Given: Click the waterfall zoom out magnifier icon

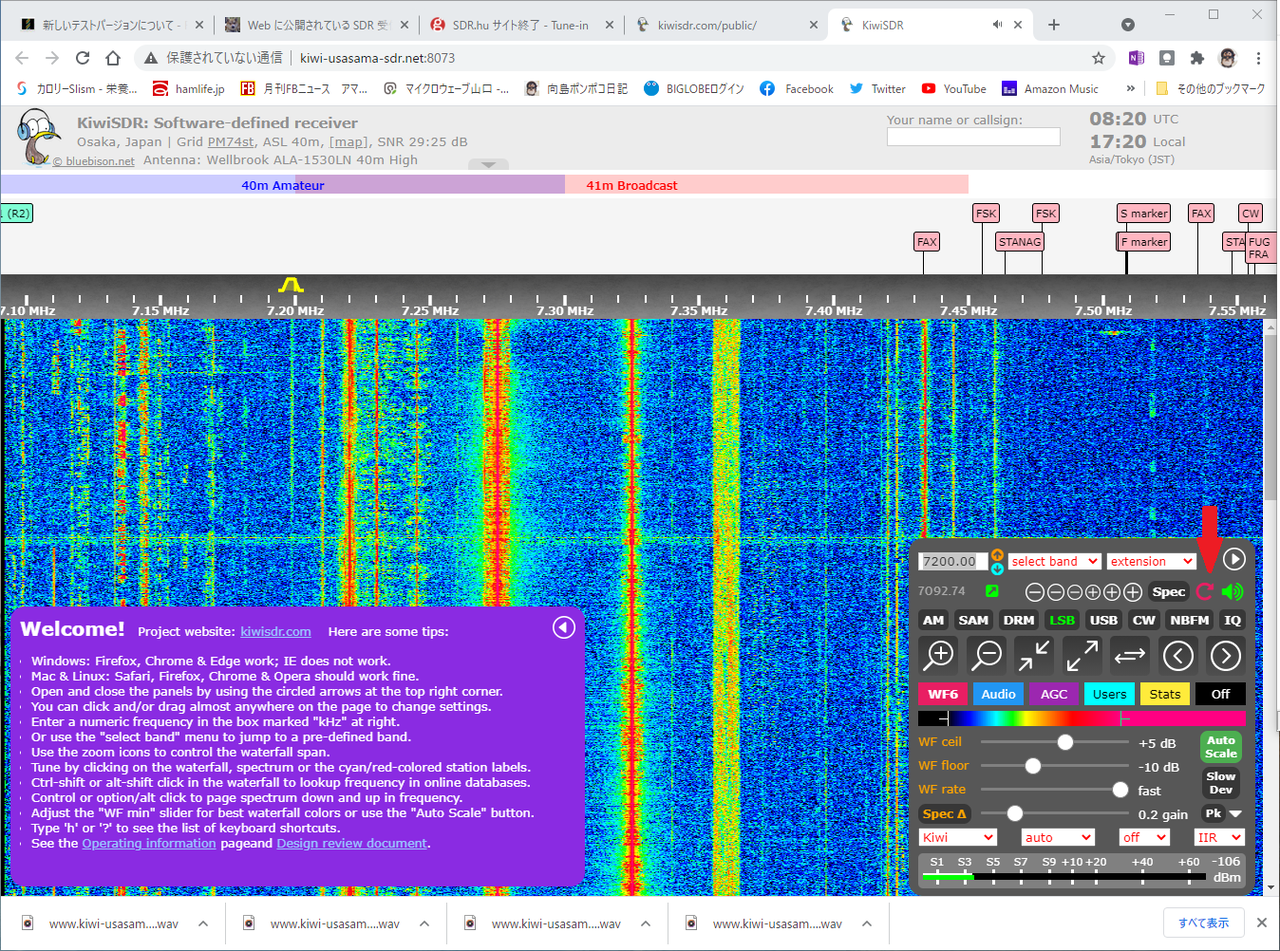Looking at the screenshot, I should click(x=987, y=655).
